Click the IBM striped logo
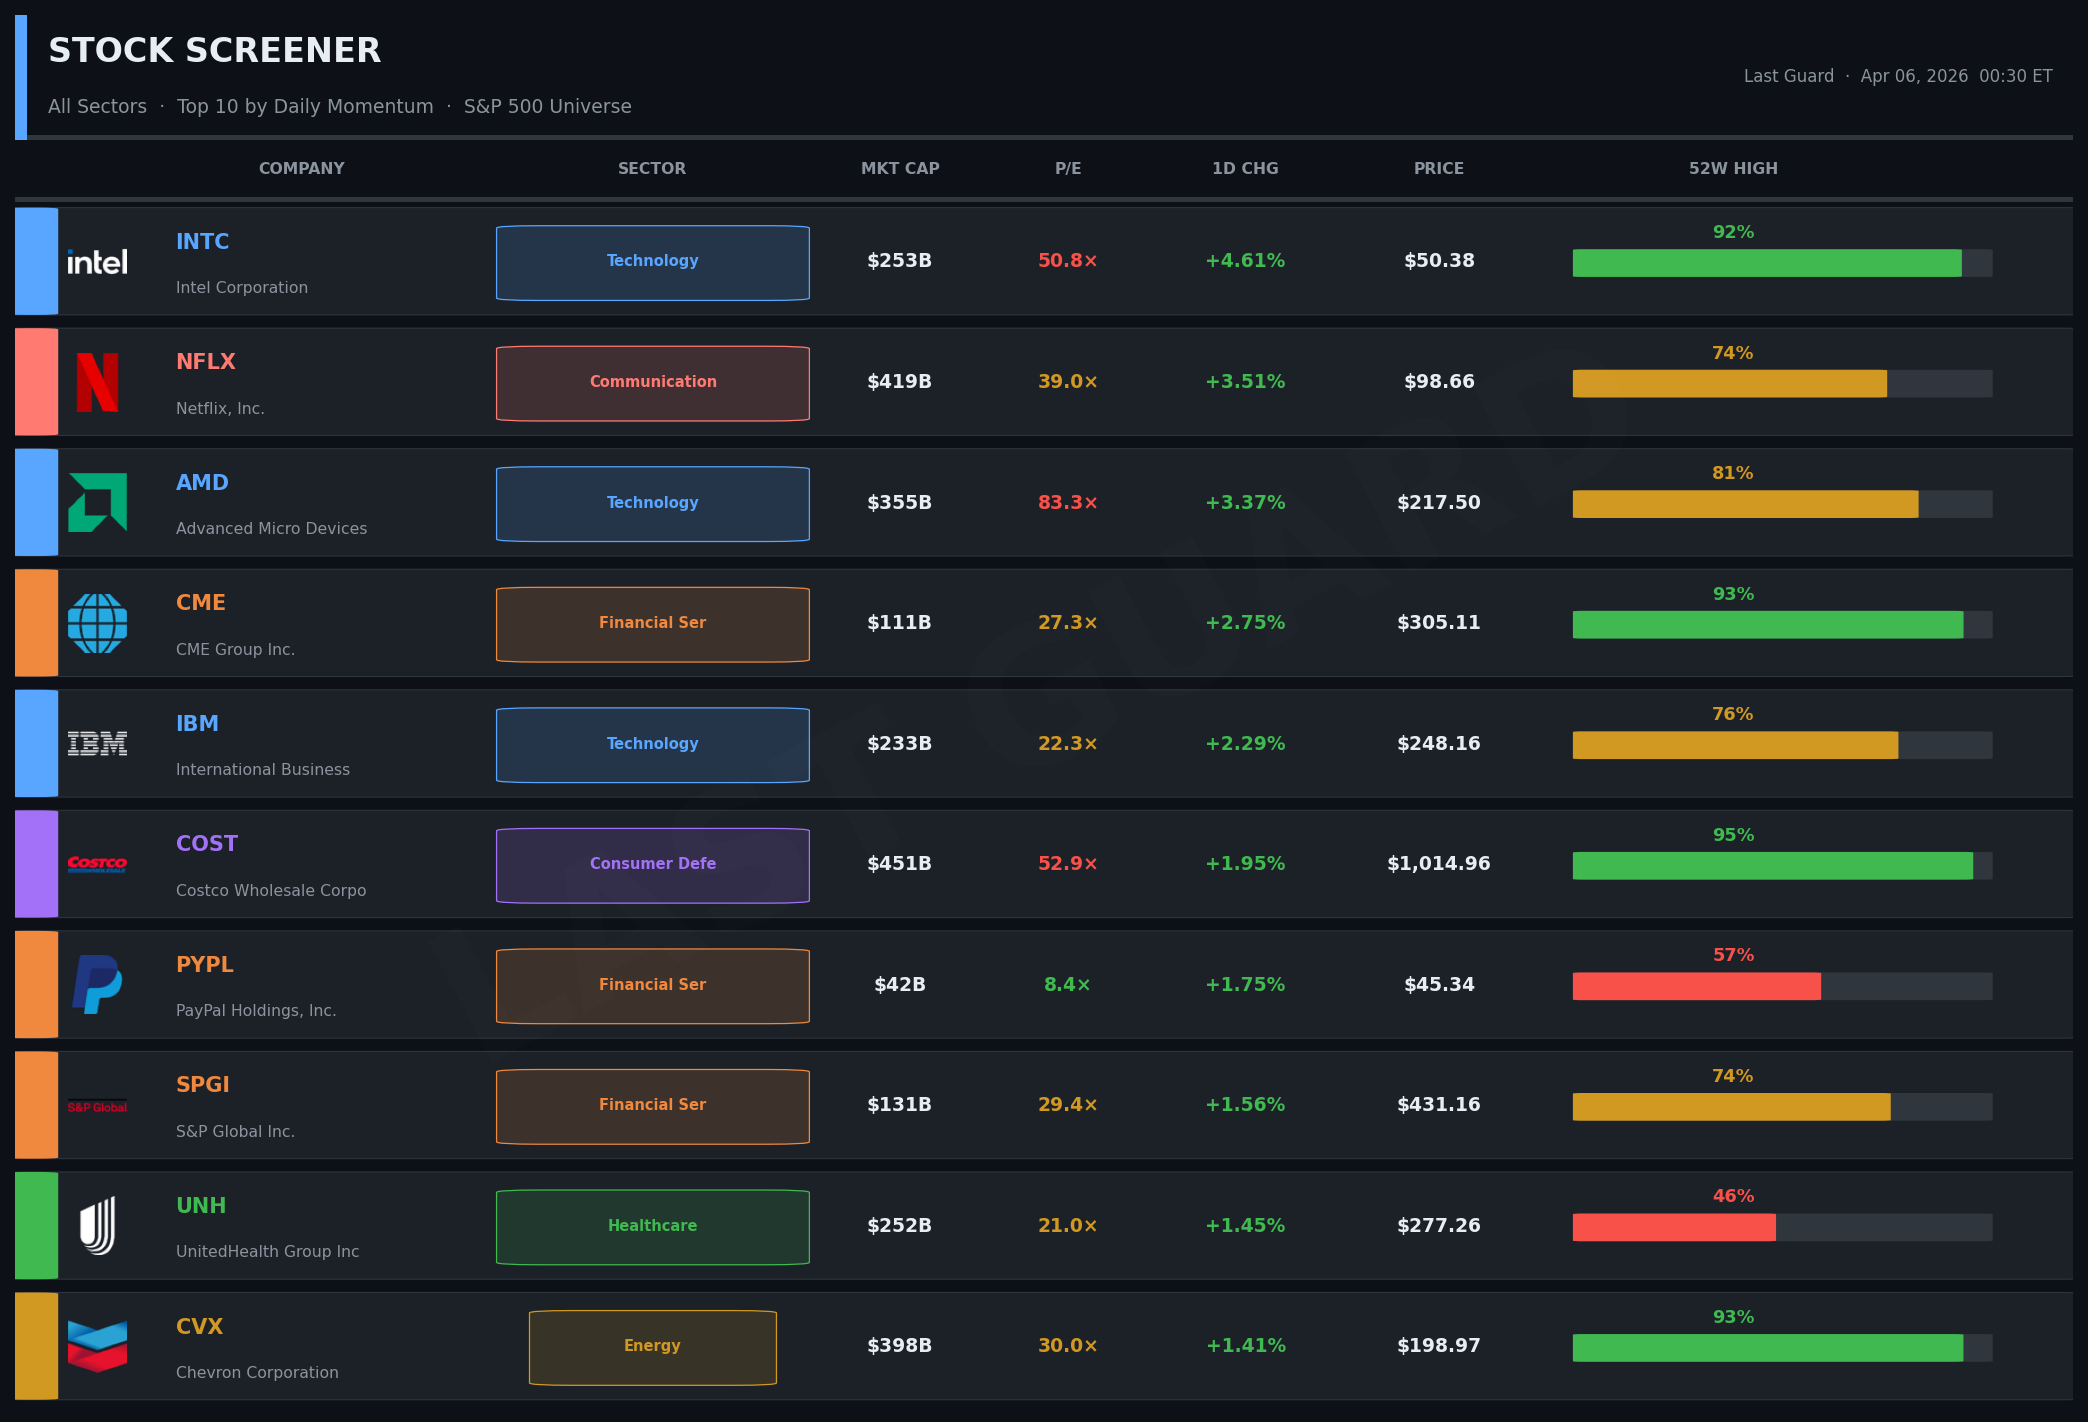 point(97,743)
